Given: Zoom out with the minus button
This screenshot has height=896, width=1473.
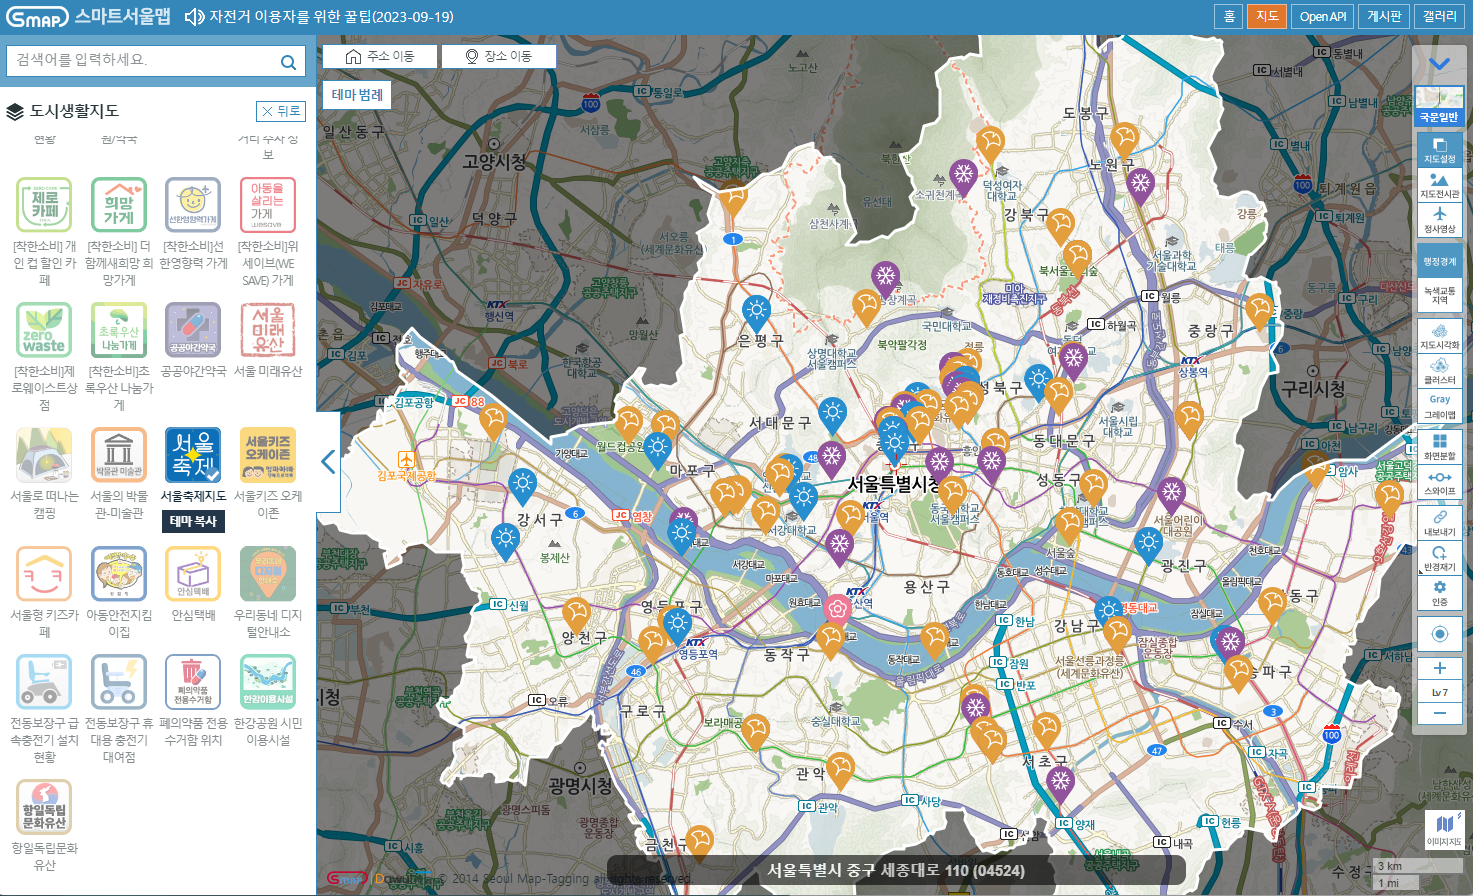Looking at the screenshot, I should pyautogui.click(x=1439, y=712).
